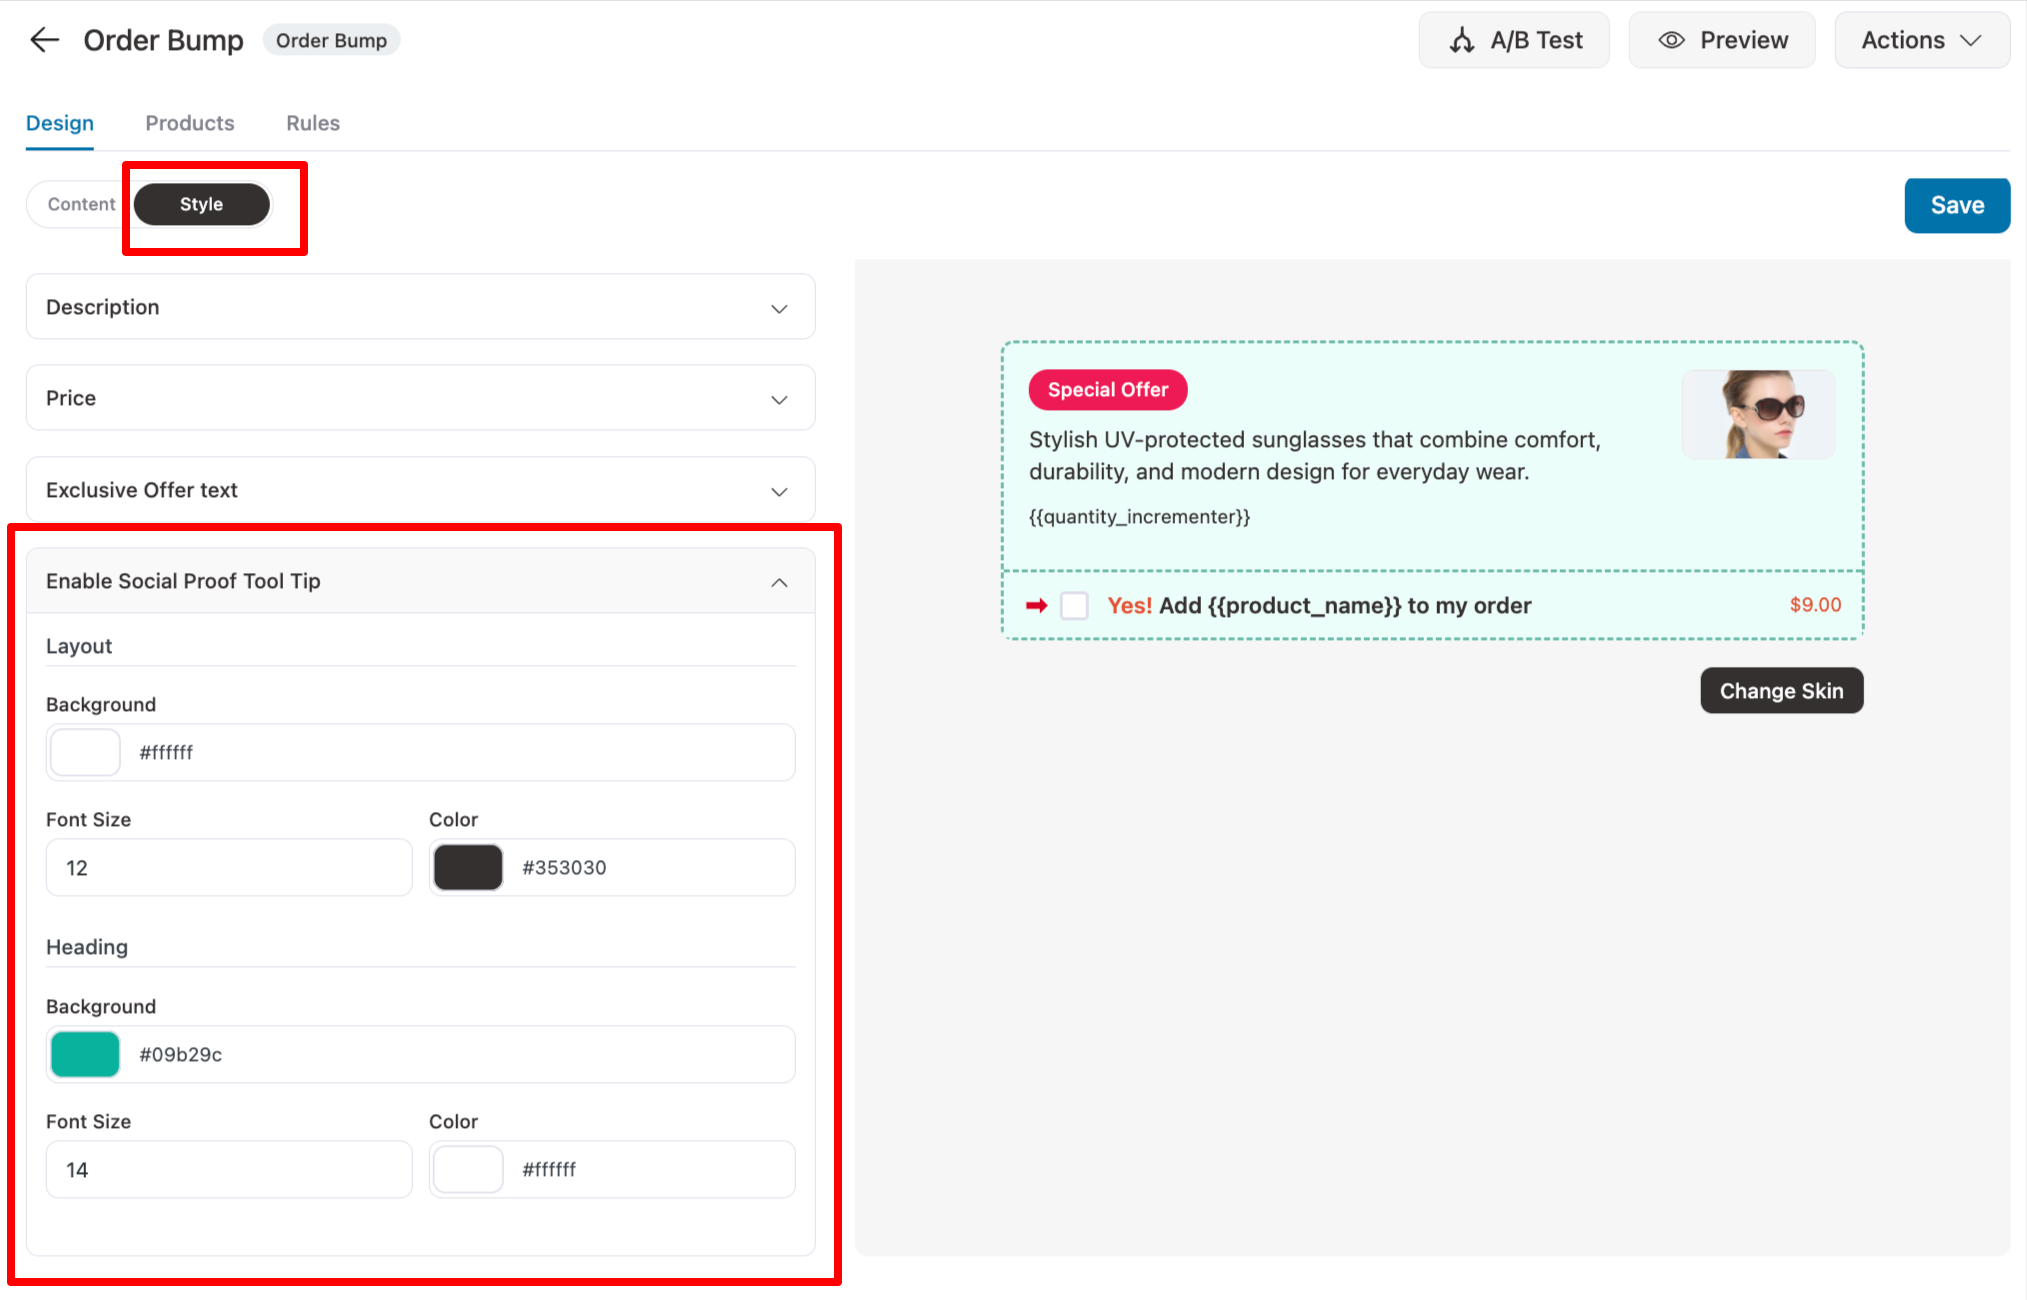Tick the Yes! Add to my order checkbox
2027x1300 pixels.
(1074, 605)
